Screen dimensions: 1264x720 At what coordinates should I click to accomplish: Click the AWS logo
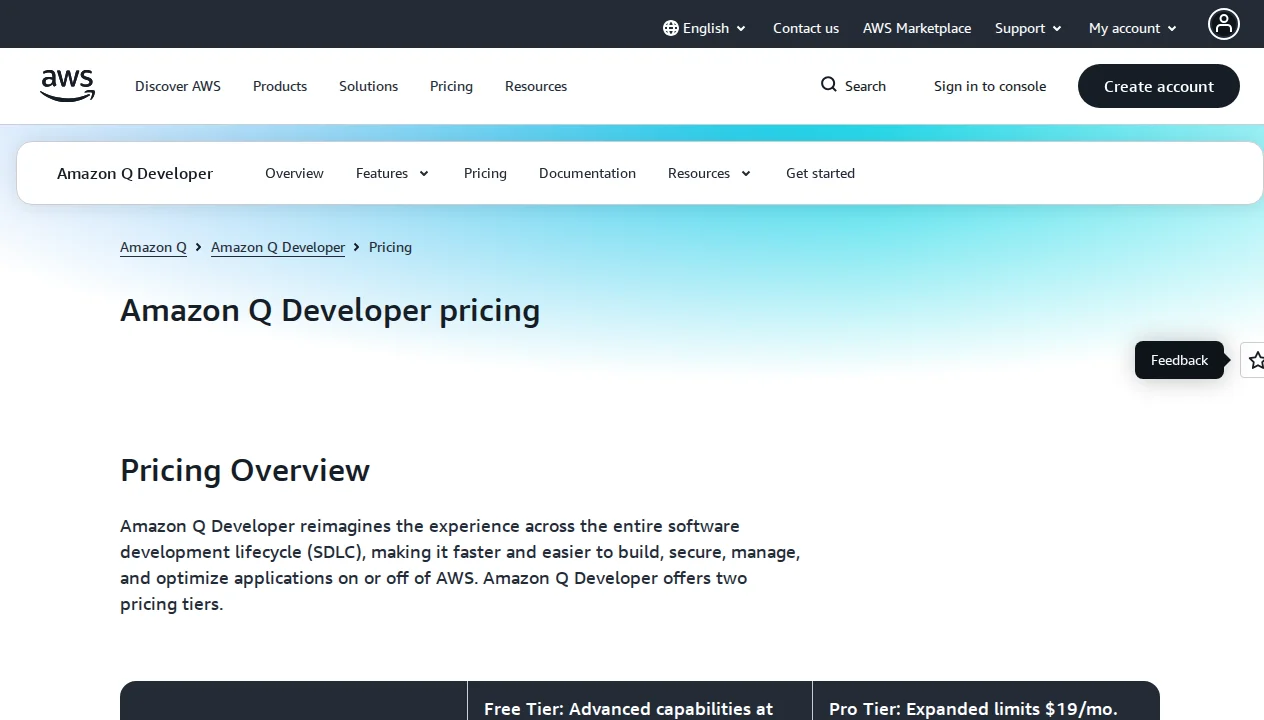pos(66,86)
